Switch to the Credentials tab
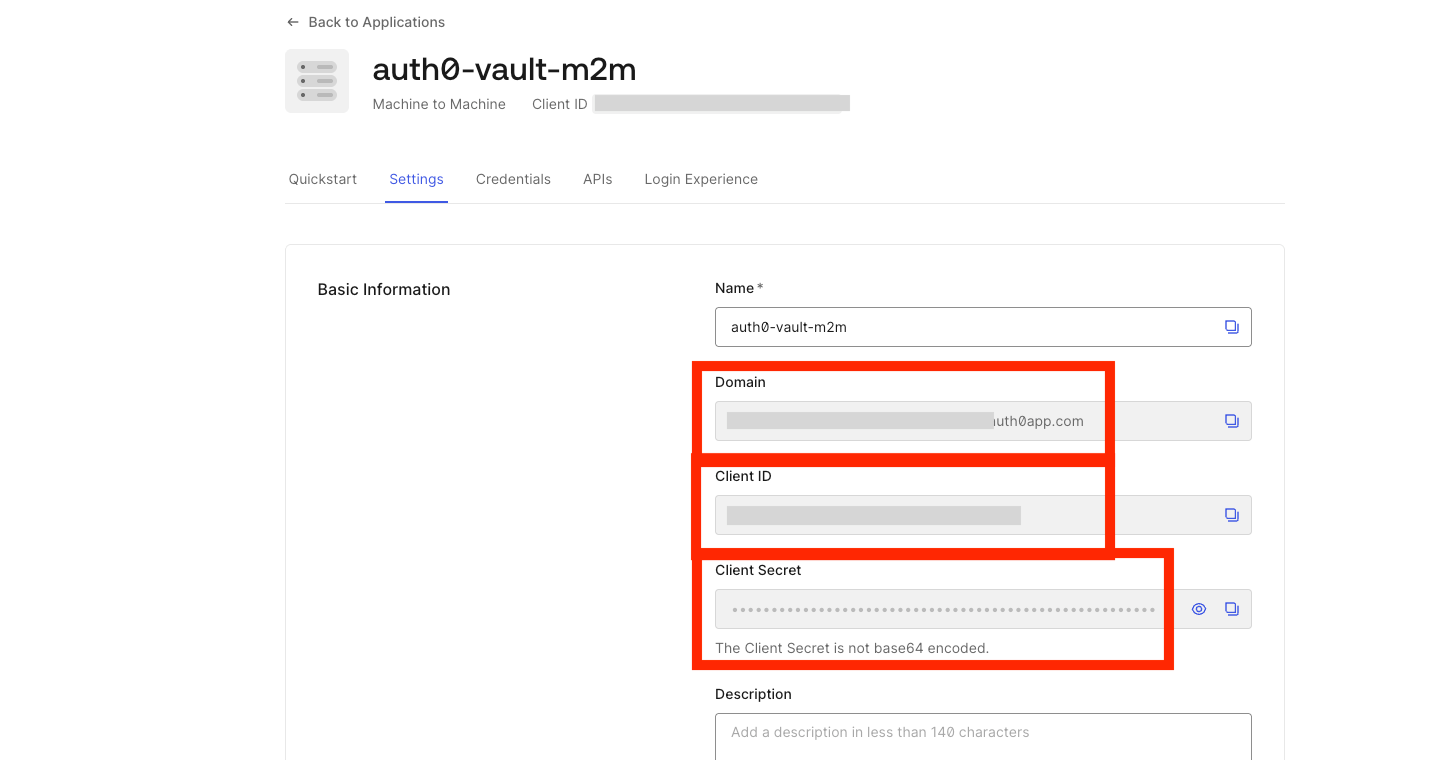The width and height of the screenshot is (1437, 760). 513,179
